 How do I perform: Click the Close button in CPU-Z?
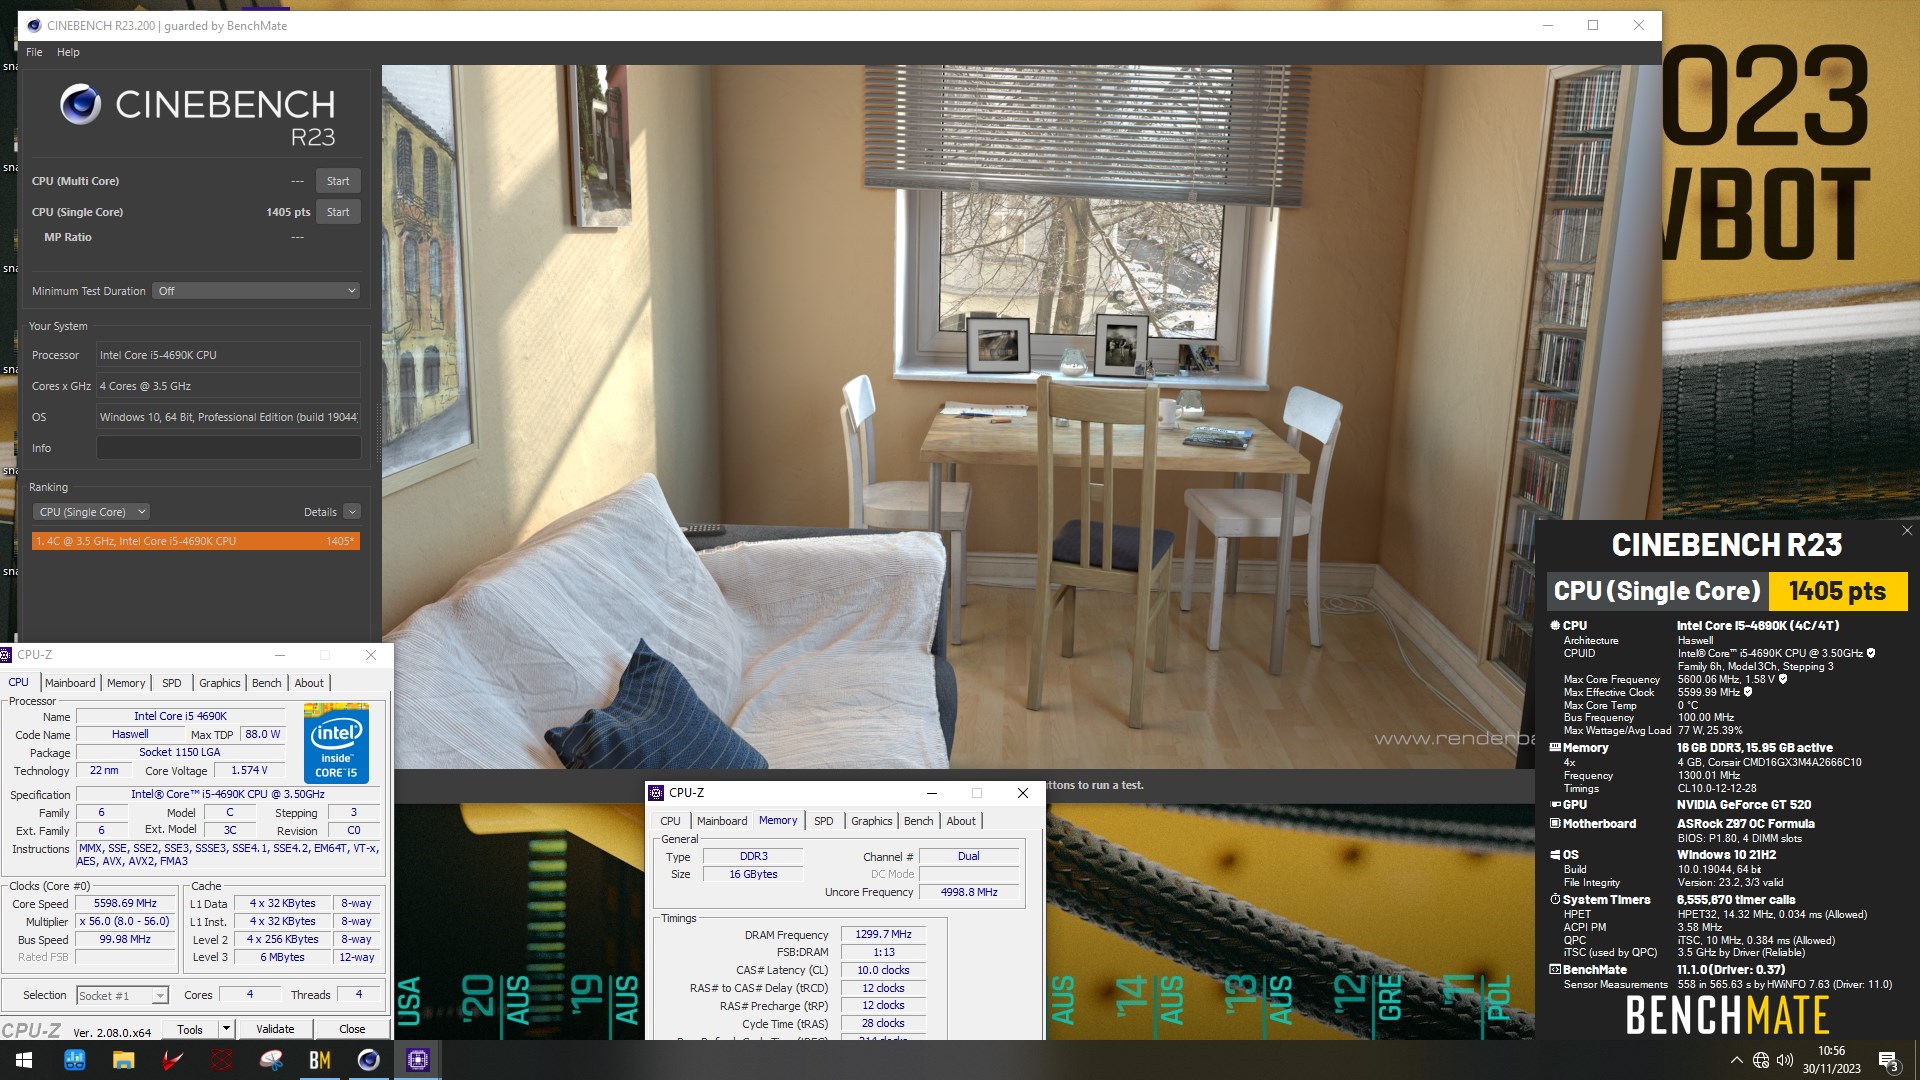click(x=352, y=1029)
